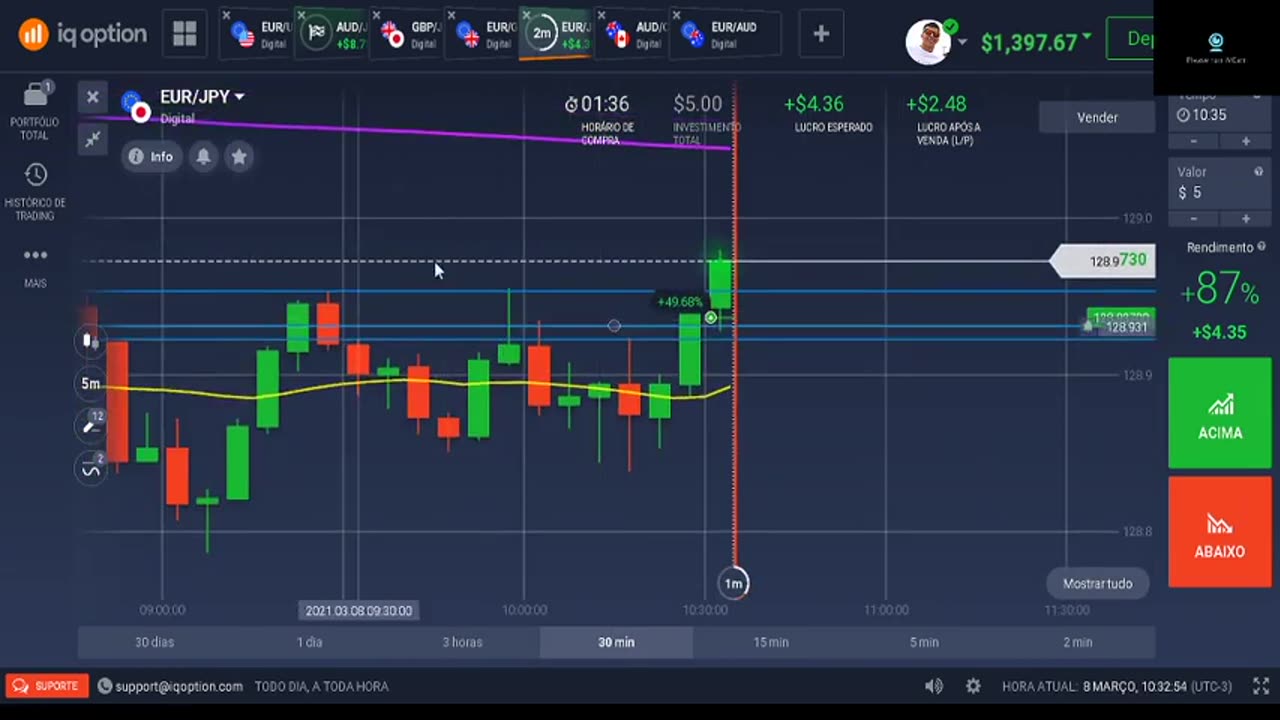Decrease Valor amount with minus

point(1194,218)
